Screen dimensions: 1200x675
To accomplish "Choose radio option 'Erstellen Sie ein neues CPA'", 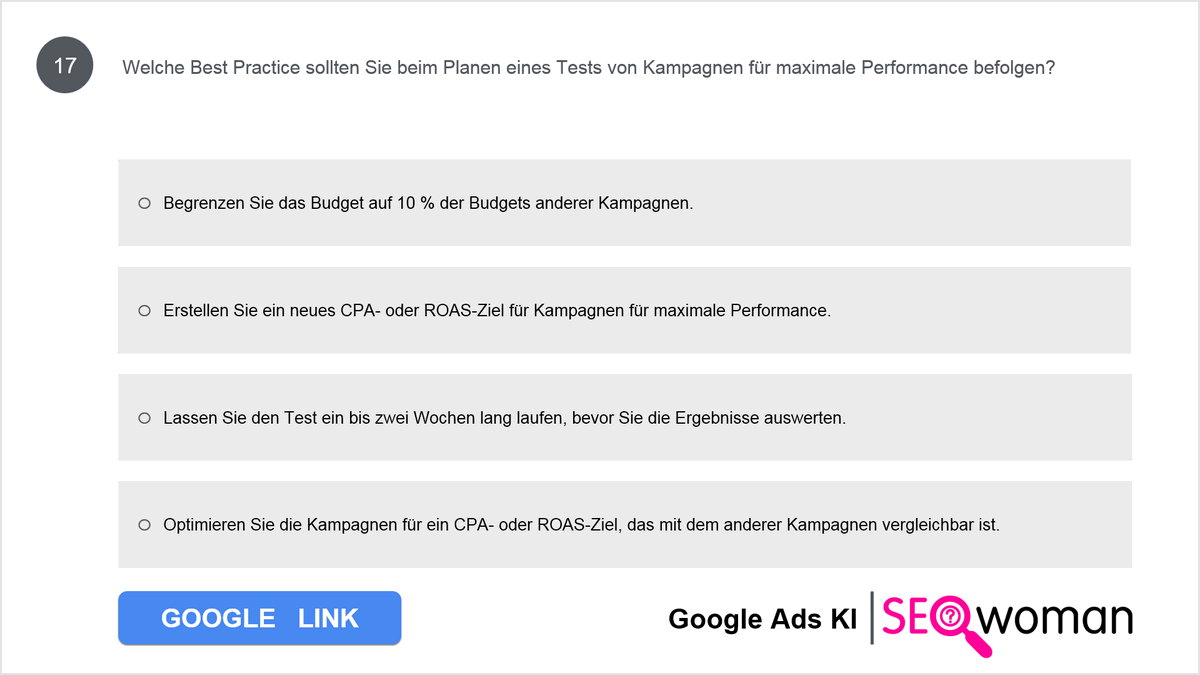I will [144, 311].
